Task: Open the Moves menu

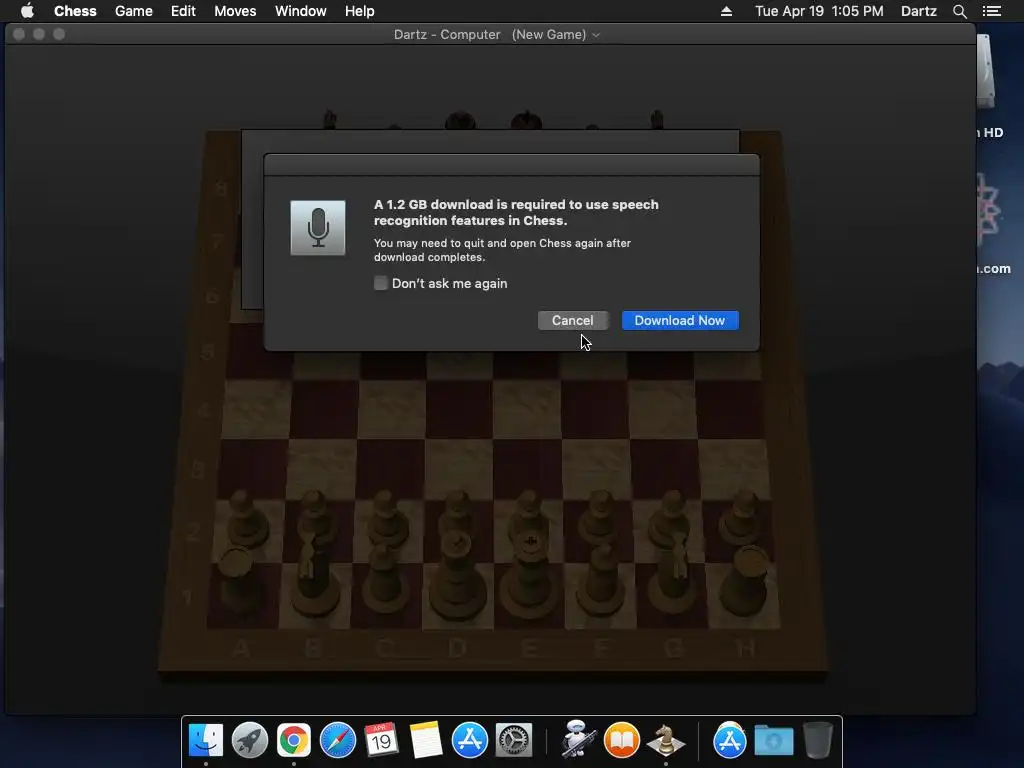Action: click(235, 11)
